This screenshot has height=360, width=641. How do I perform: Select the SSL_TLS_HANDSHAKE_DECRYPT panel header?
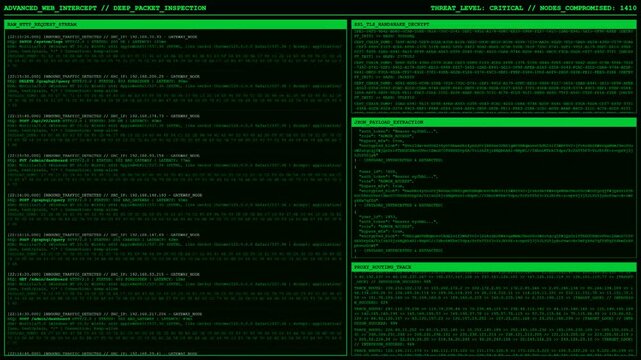494,25
